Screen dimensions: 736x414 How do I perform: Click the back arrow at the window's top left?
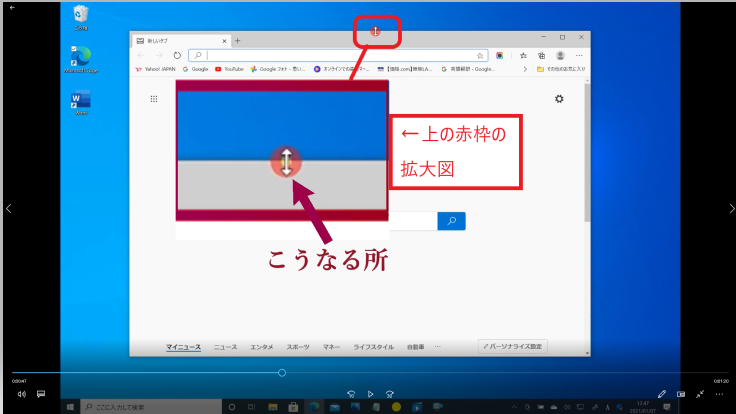coord(12,7)
